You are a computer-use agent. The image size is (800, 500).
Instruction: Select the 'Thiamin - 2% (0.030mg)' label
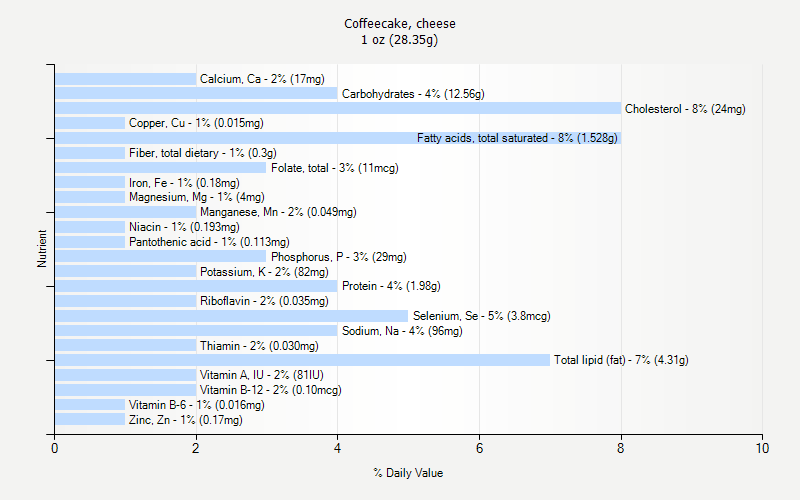click(x=259, y=346)
